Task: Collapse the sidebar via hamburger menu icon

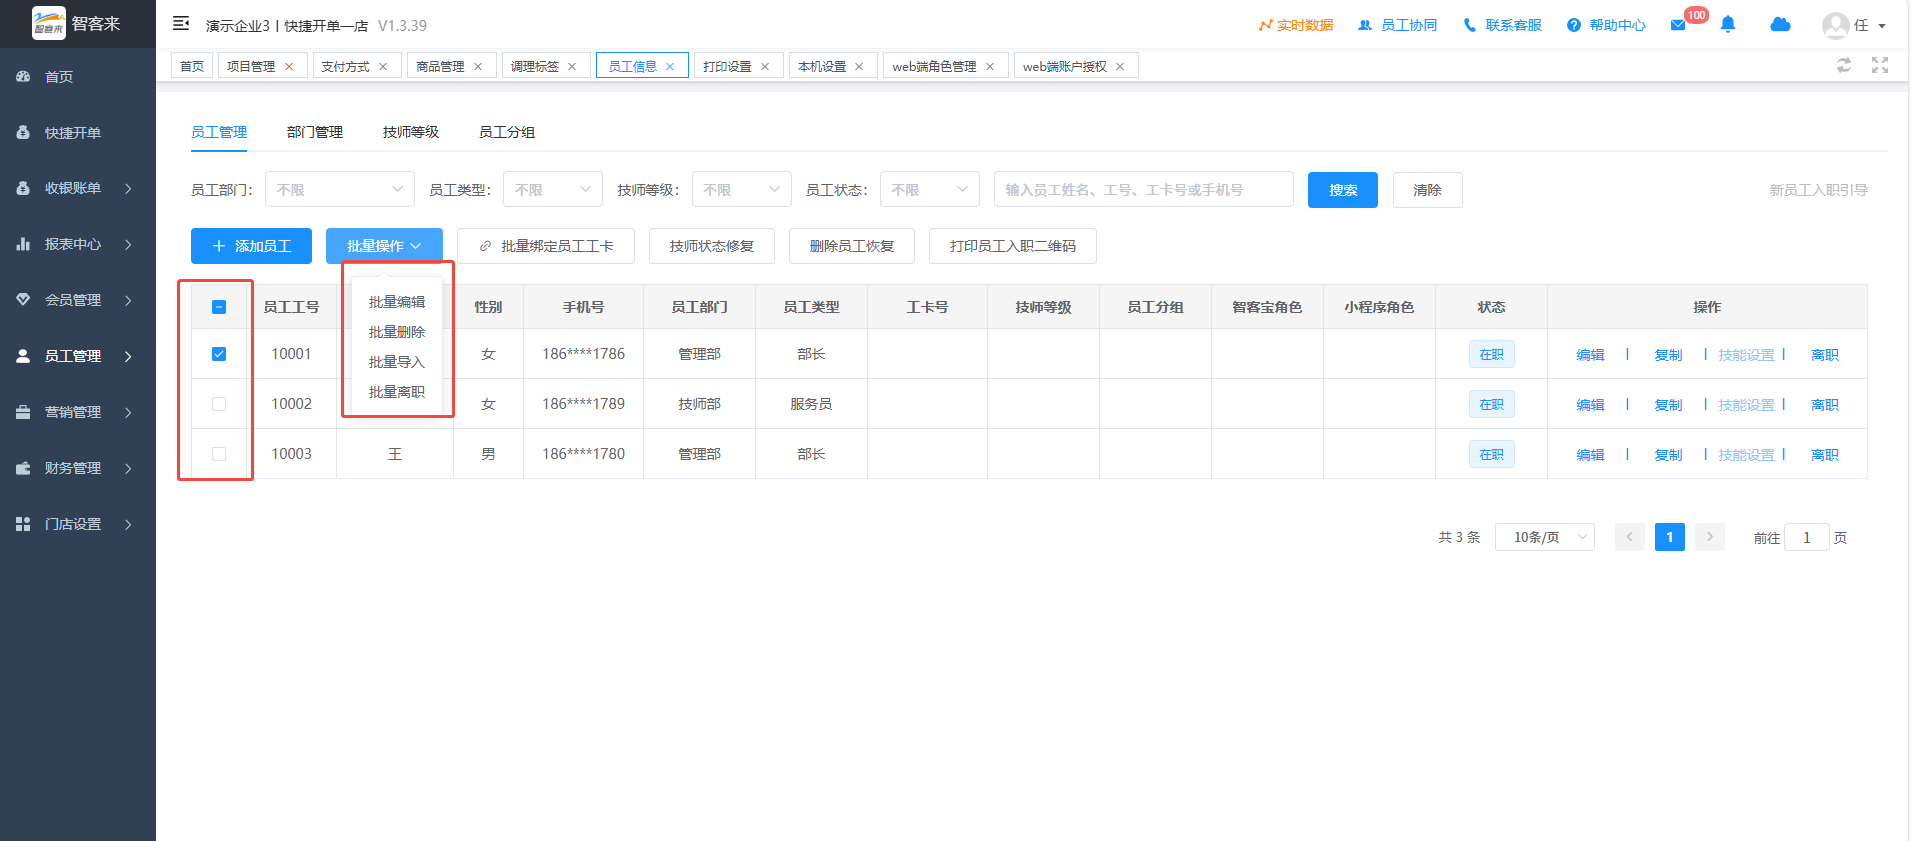Action: [181, 24]
